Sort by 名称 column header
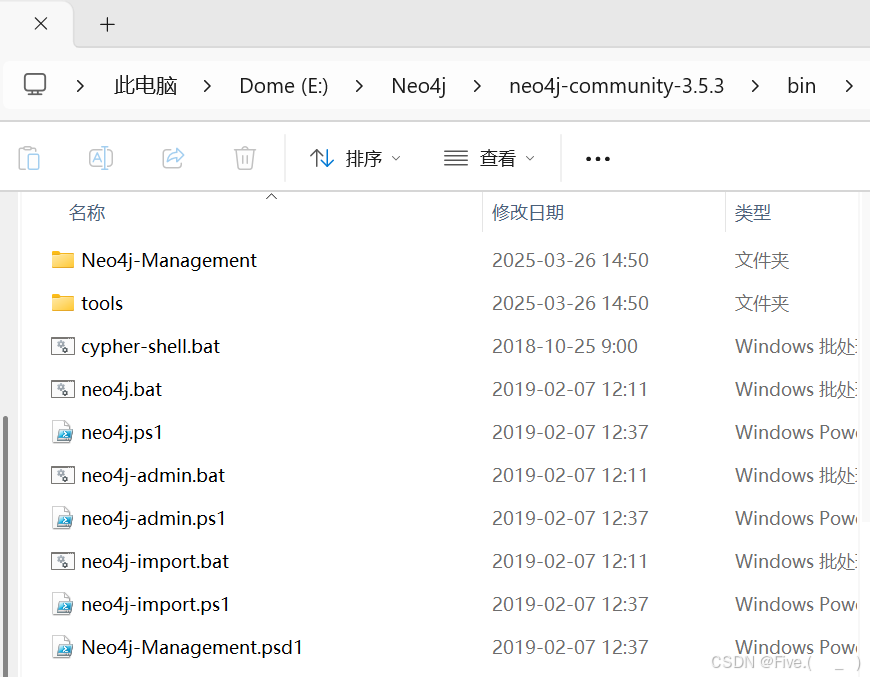This screenshot has height=677, width=870. pos(87,213)
